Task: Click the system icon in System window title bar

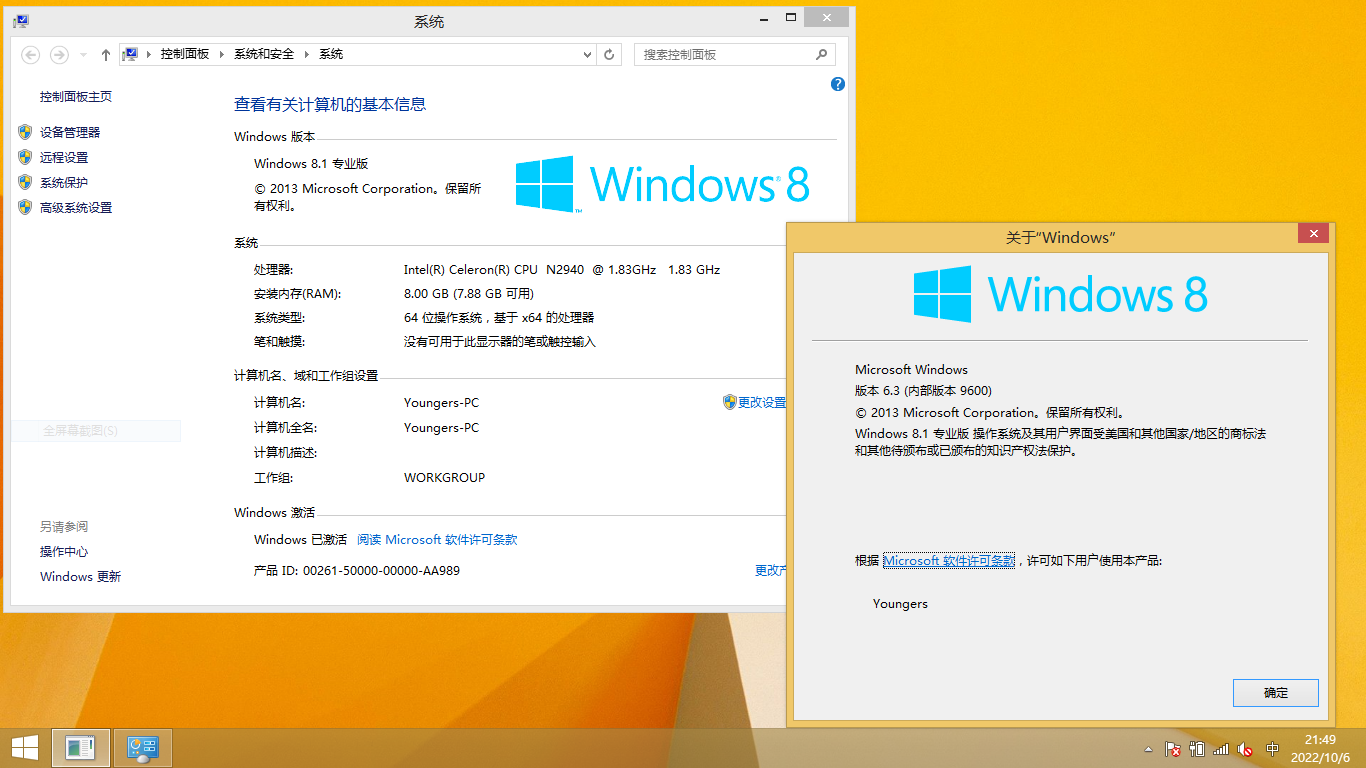Action: click(20, 21)
